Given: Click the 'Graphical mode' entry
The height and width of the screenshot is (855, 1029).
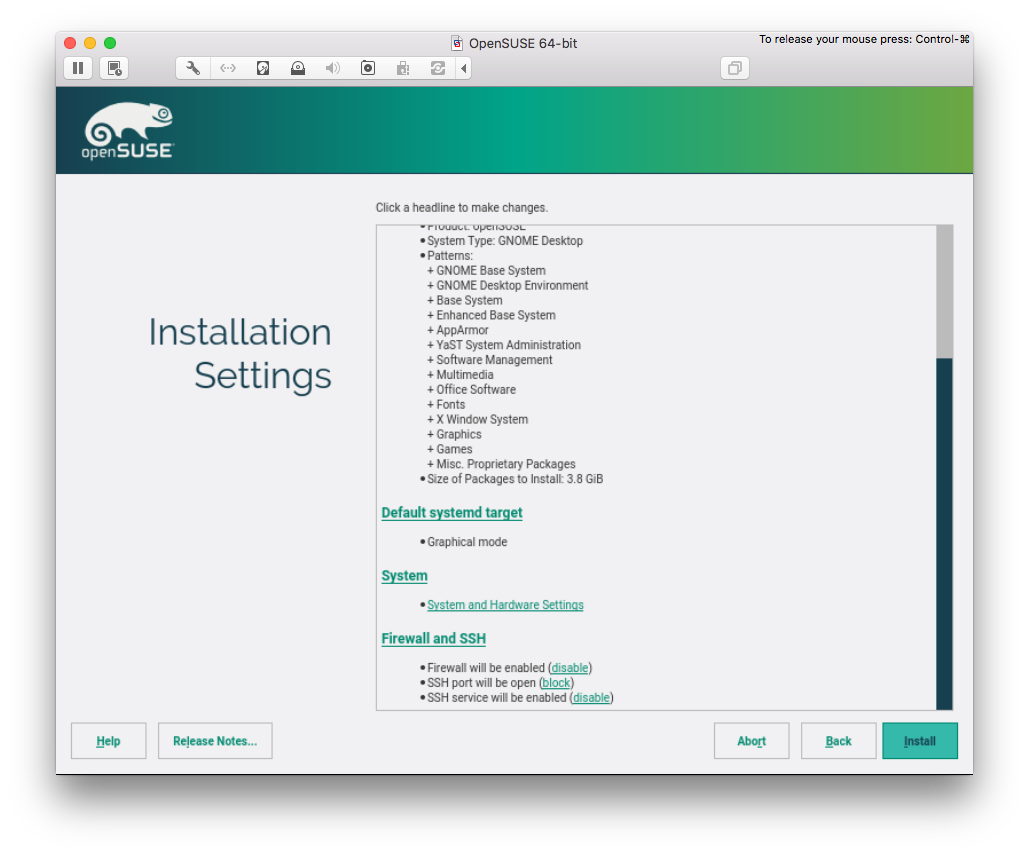Looking at the screenshot, I should [x=467, y=542].
